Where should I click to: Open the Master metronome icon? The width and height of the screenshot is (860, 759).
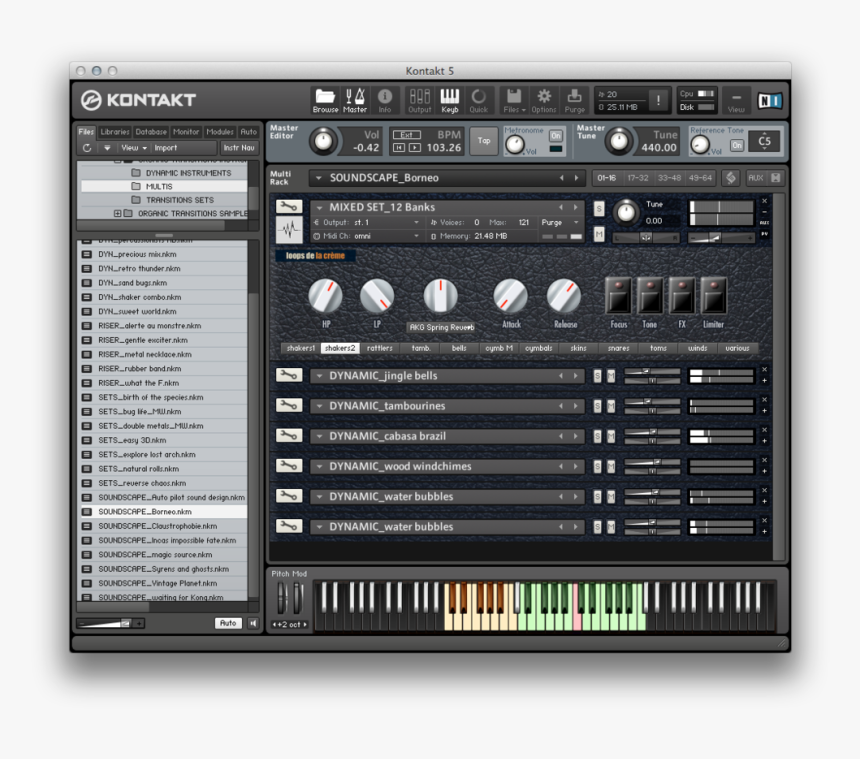click(x=355, y=100)
